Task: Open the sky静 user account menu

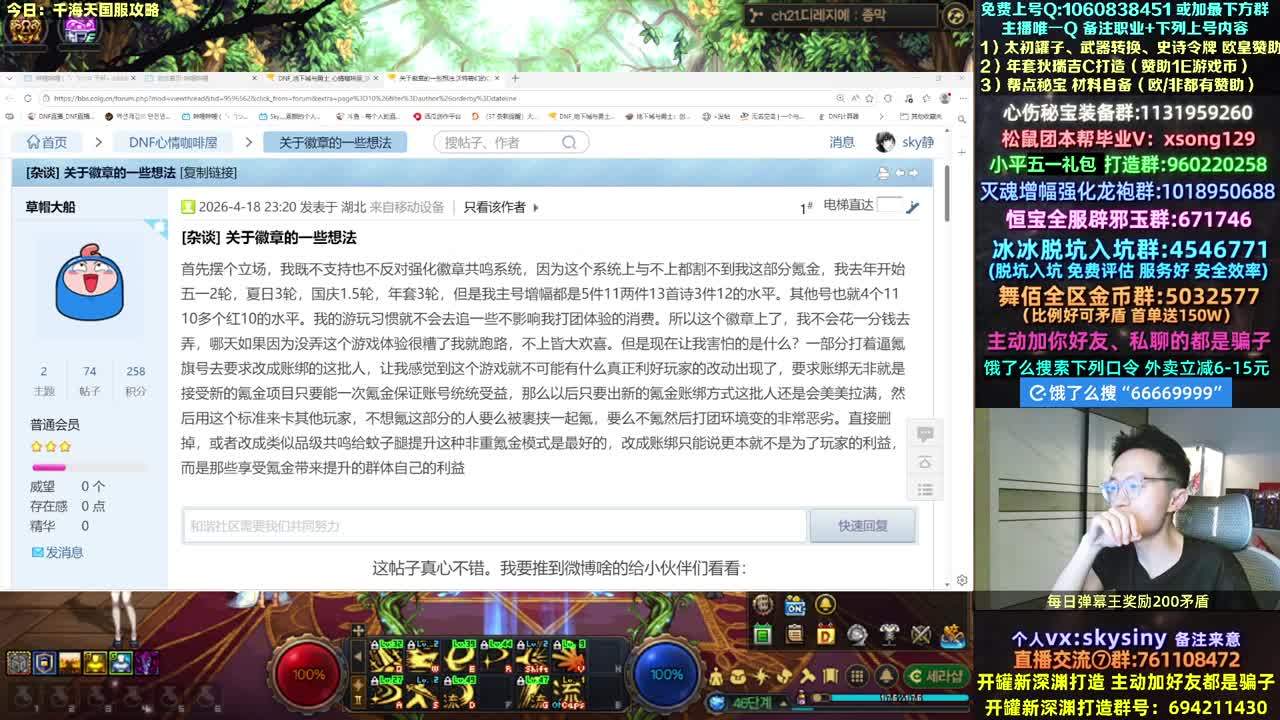Action: click(905, 142)
